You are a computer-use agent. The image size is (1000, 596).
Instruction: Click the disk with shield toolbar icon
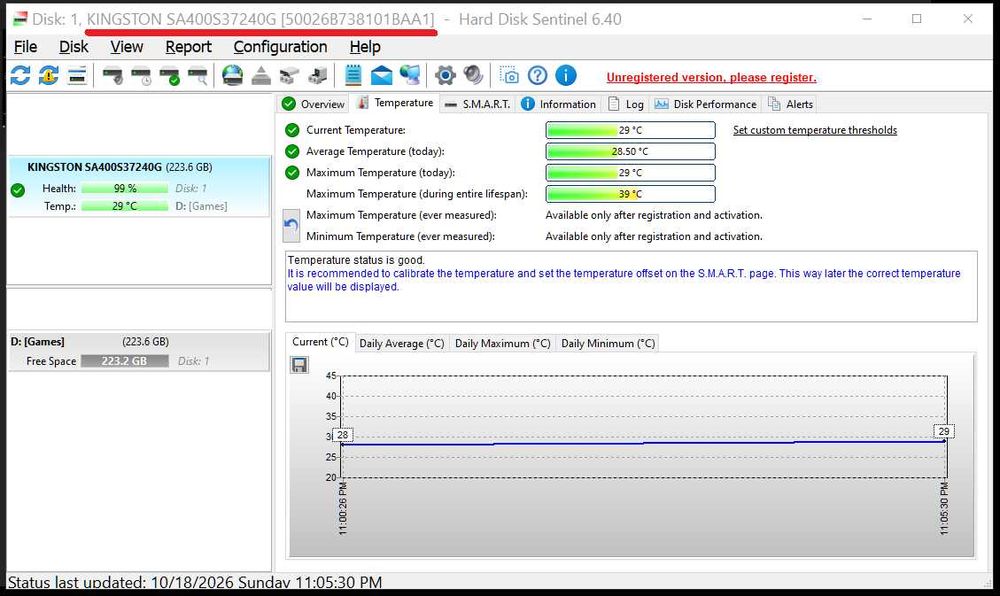[x=113, y=76]
